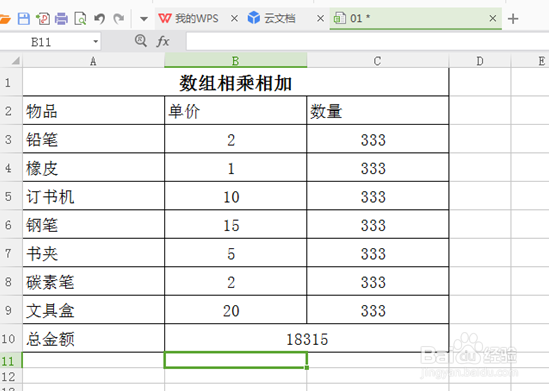Click the 书夹 cell
549x391 pixels.
(x=93, y=253)
